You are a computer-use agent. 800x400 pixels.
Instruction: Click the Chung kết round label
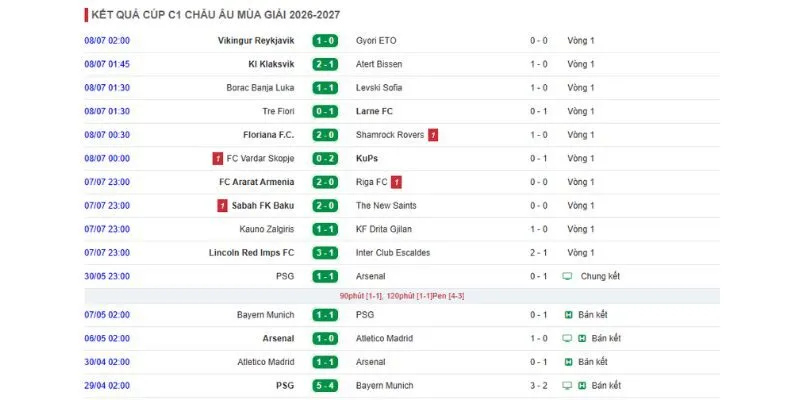[x=600, y=276]
